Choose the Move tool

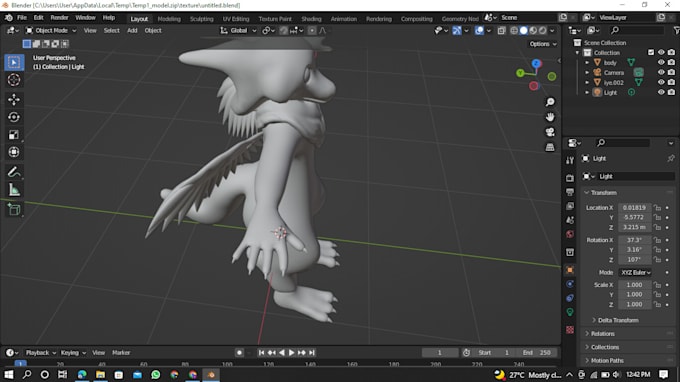click(x=14, y=99)
